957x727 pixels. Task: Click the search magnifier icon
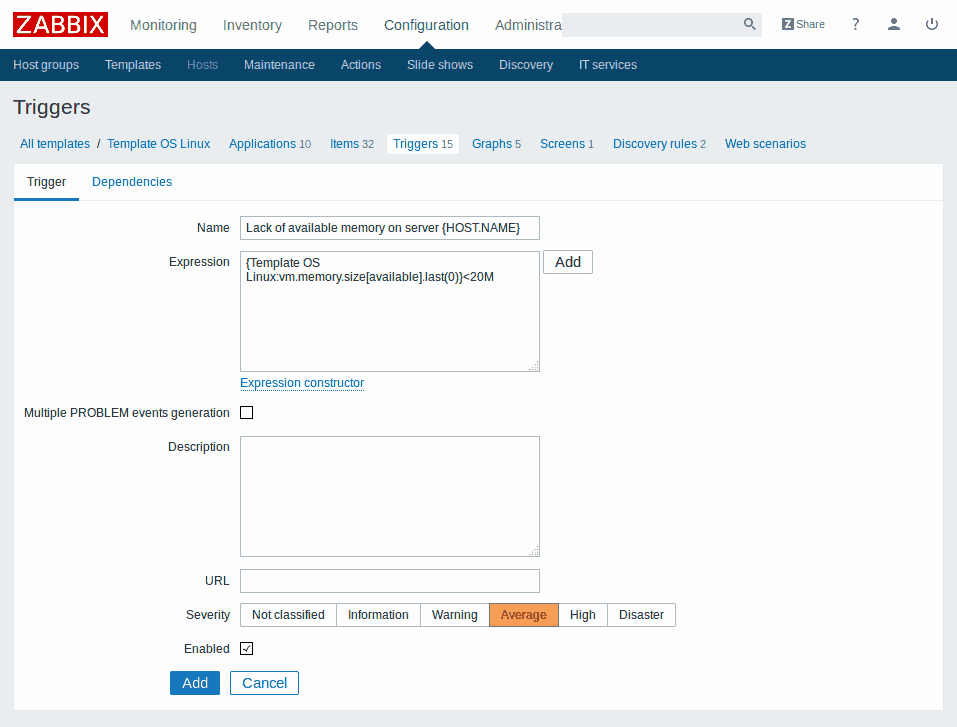pyautogui.click(x=749, y=24)
